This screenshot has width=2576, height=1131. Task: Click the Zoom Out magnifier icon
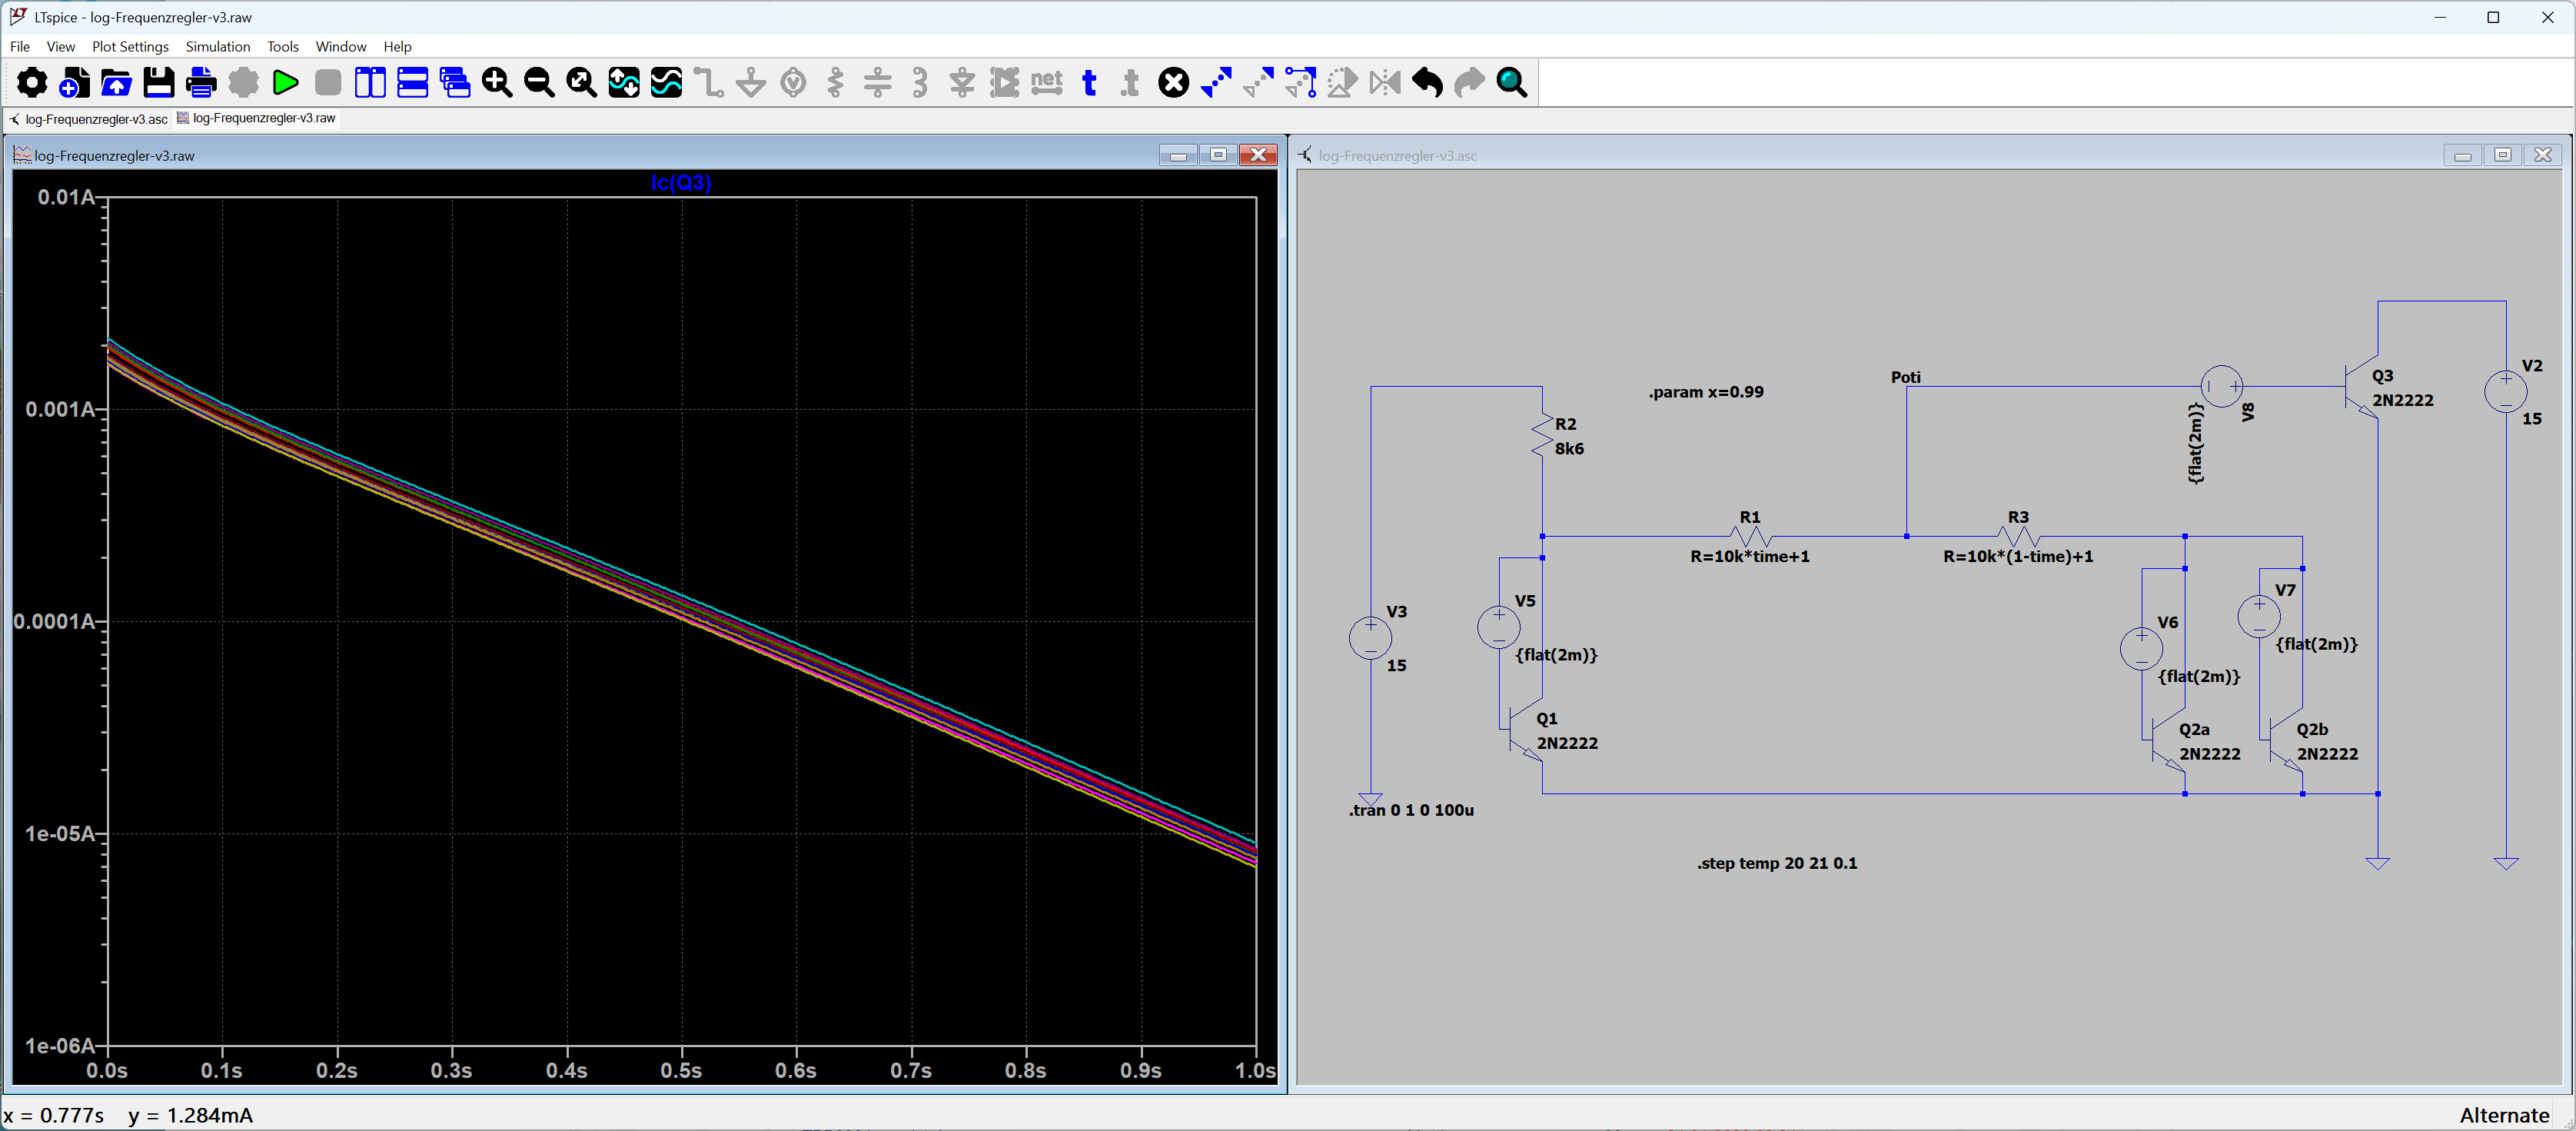click(x=539, y=83)
